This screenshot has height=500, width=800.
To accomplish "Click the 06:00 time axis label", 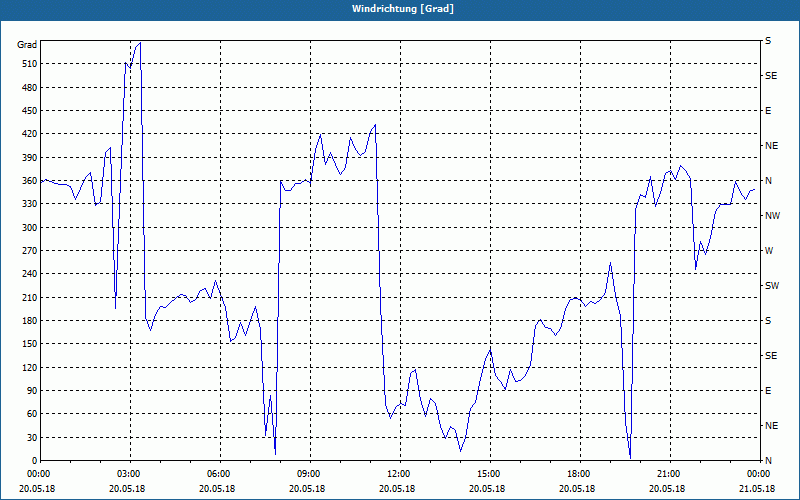I will click(x=217, y=473).
